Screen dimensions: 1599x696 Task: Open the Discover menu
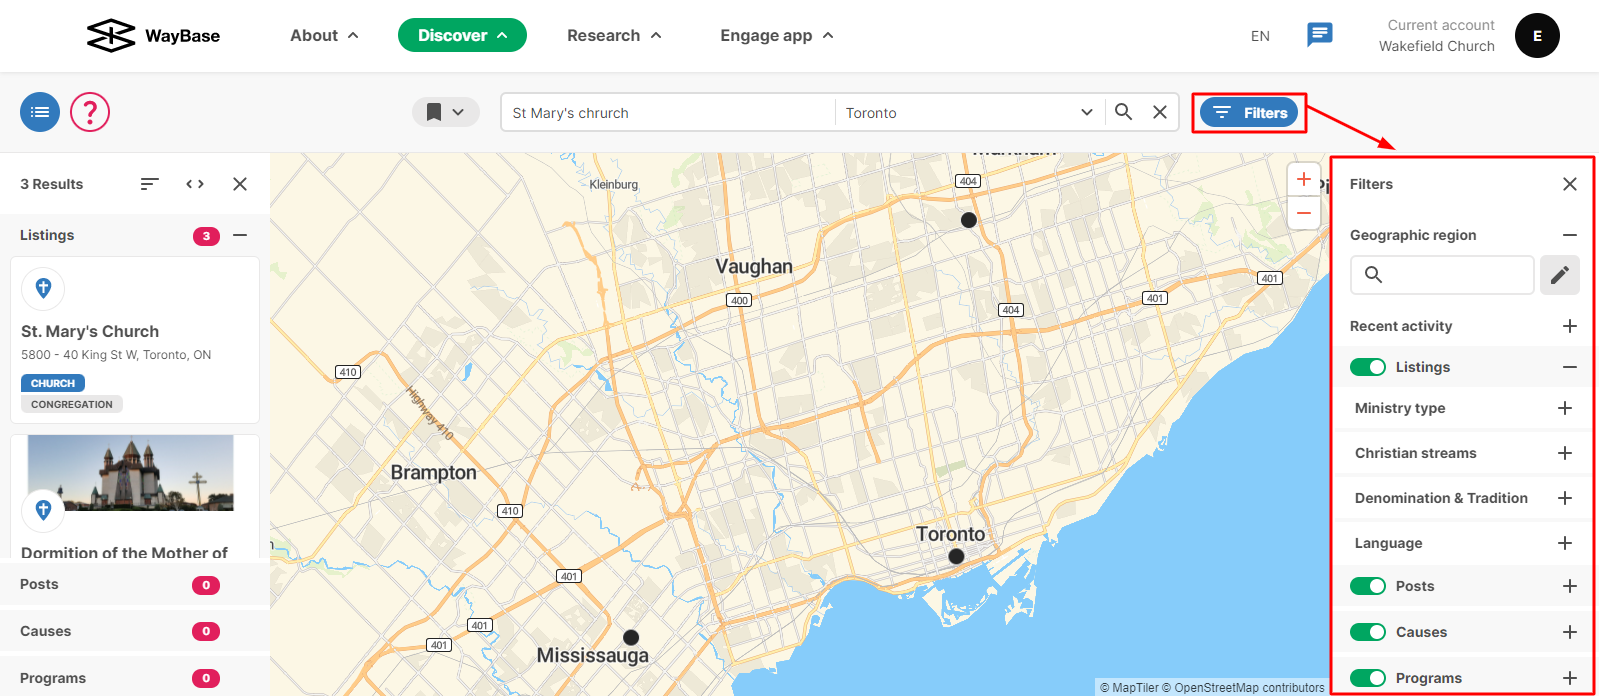click(462, 35)
